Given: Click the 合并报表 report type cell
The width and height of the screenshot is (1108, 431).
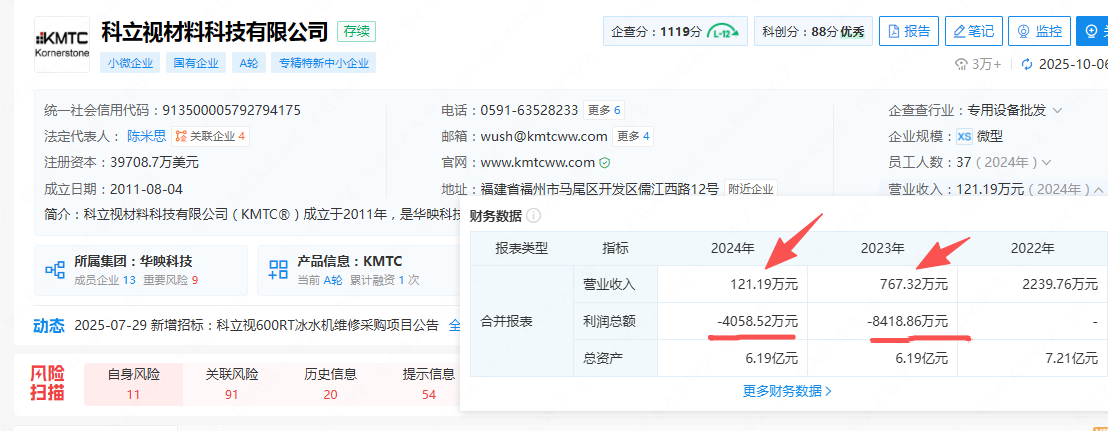Looking at the screenshot, I should click(x=522, y=321).
